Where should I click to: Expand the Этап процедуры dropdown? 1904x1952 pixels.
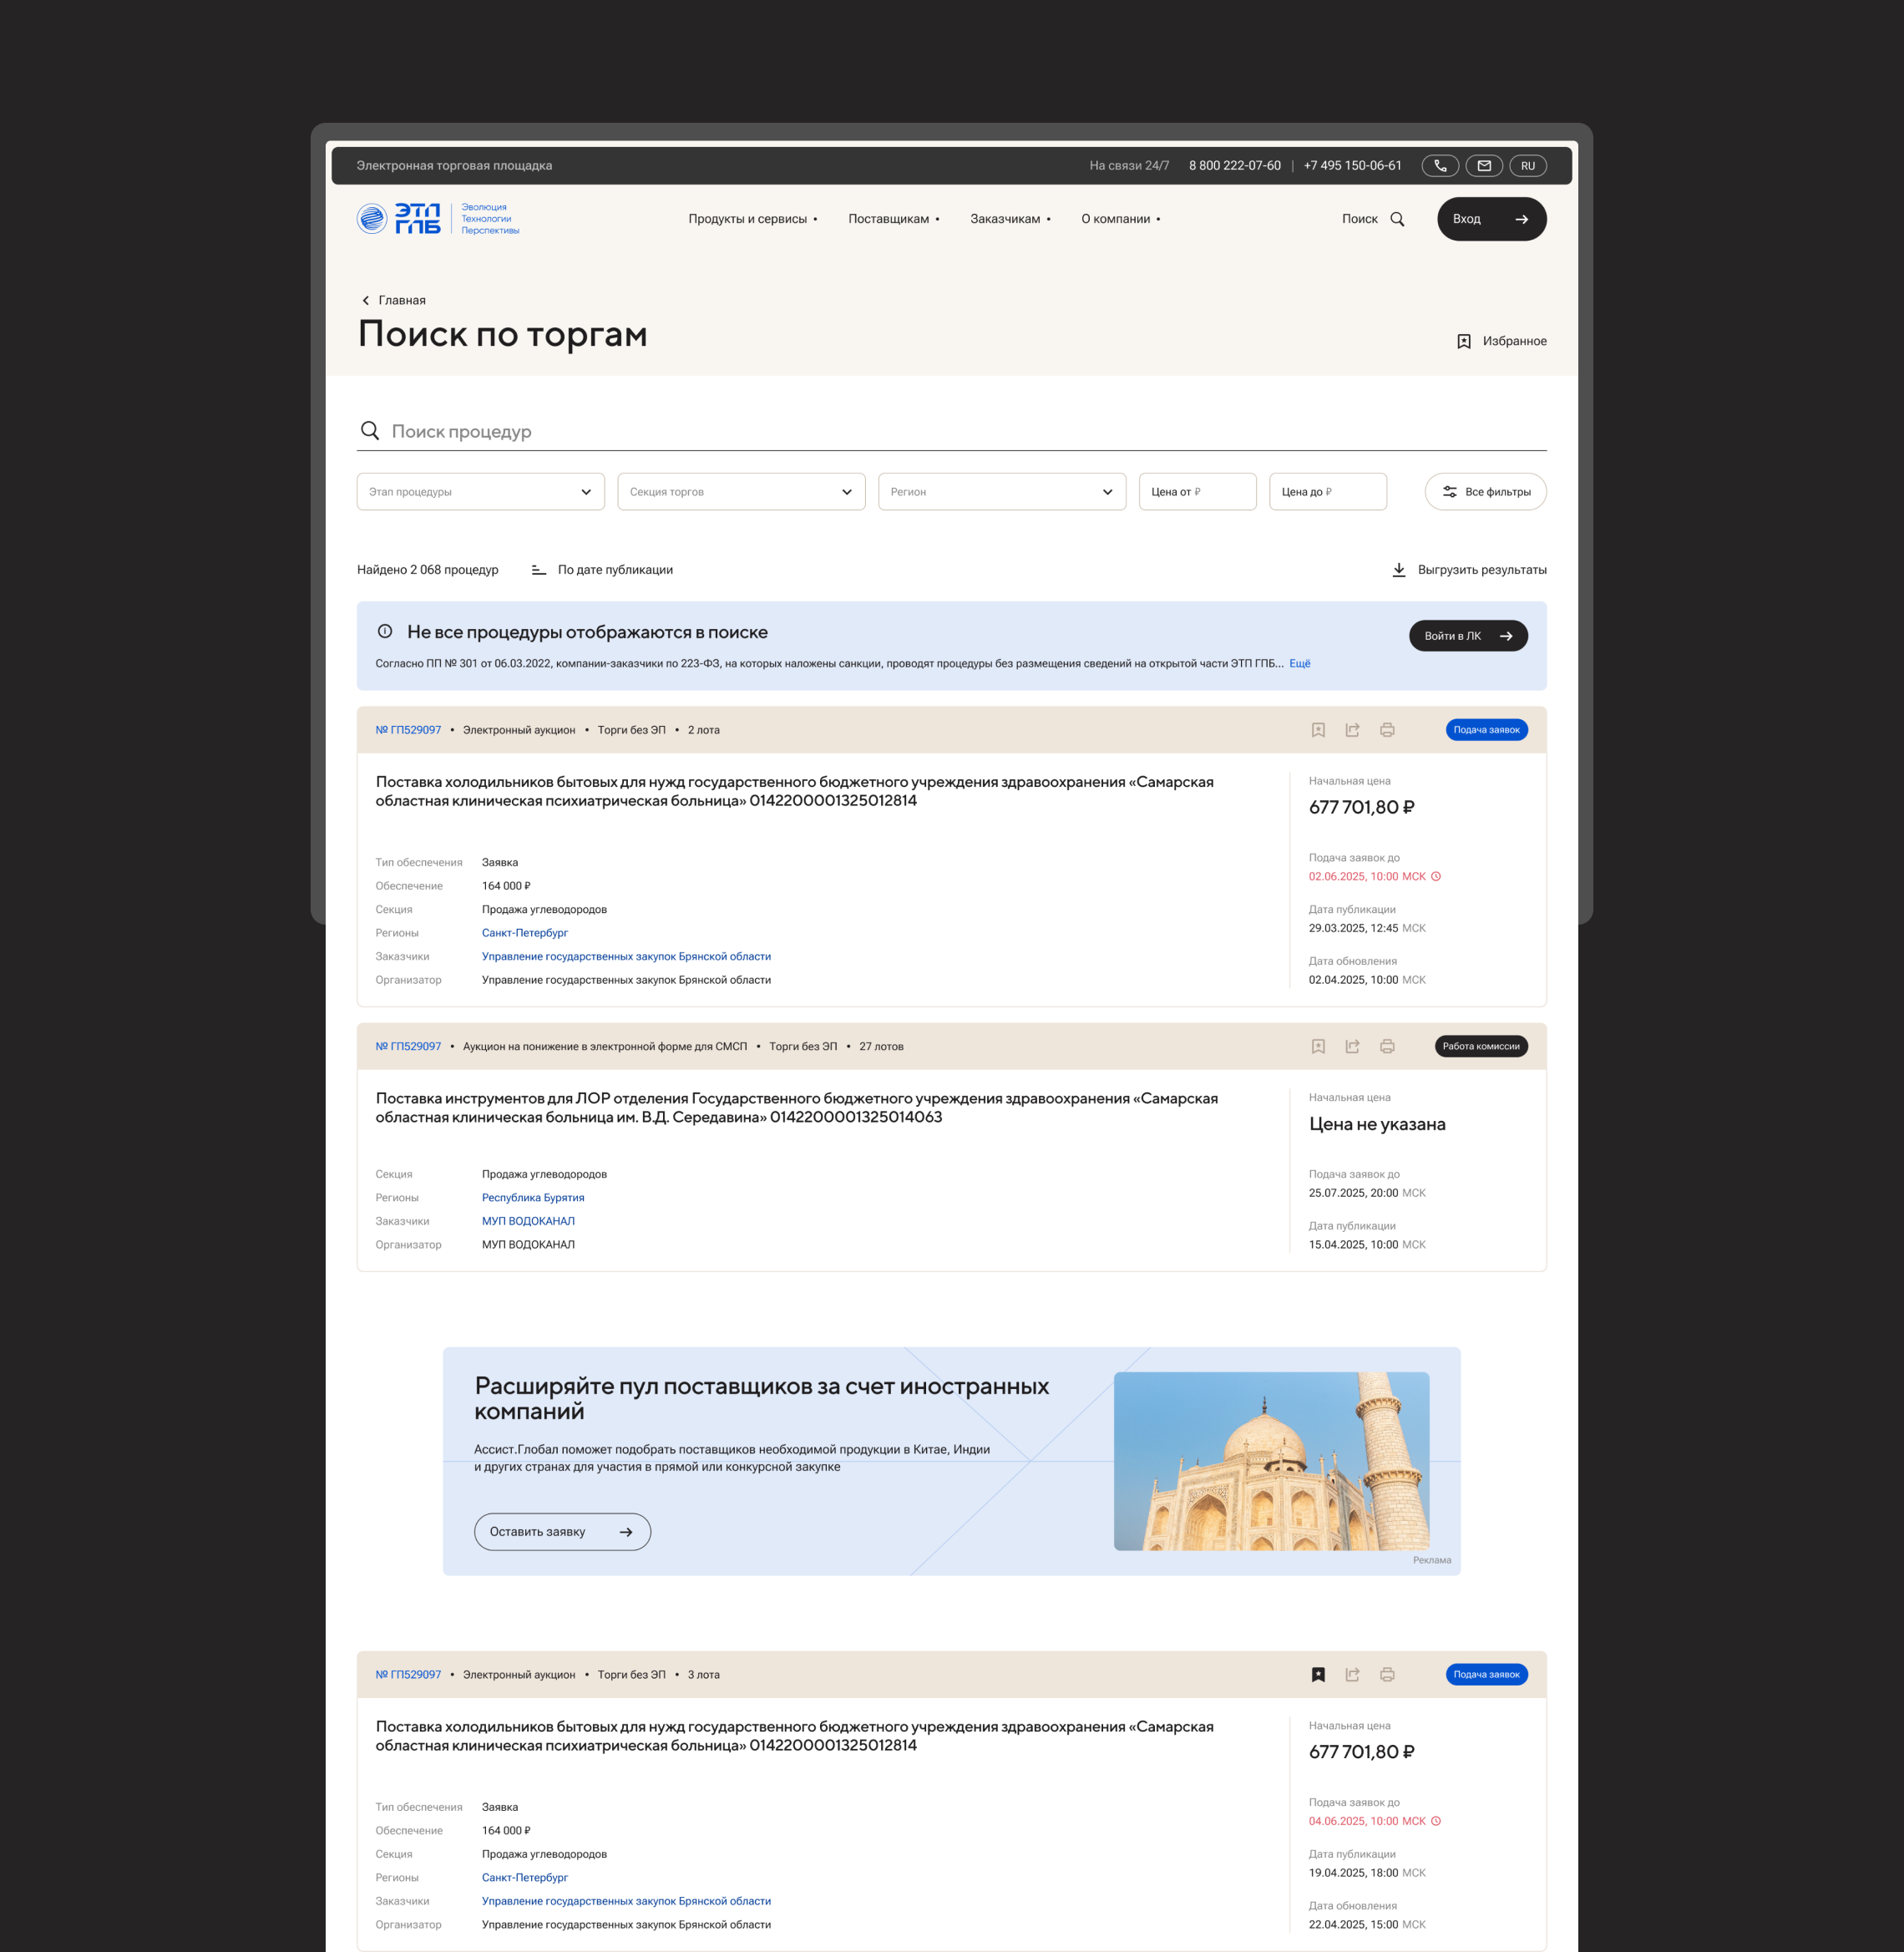tap(480, 492)
